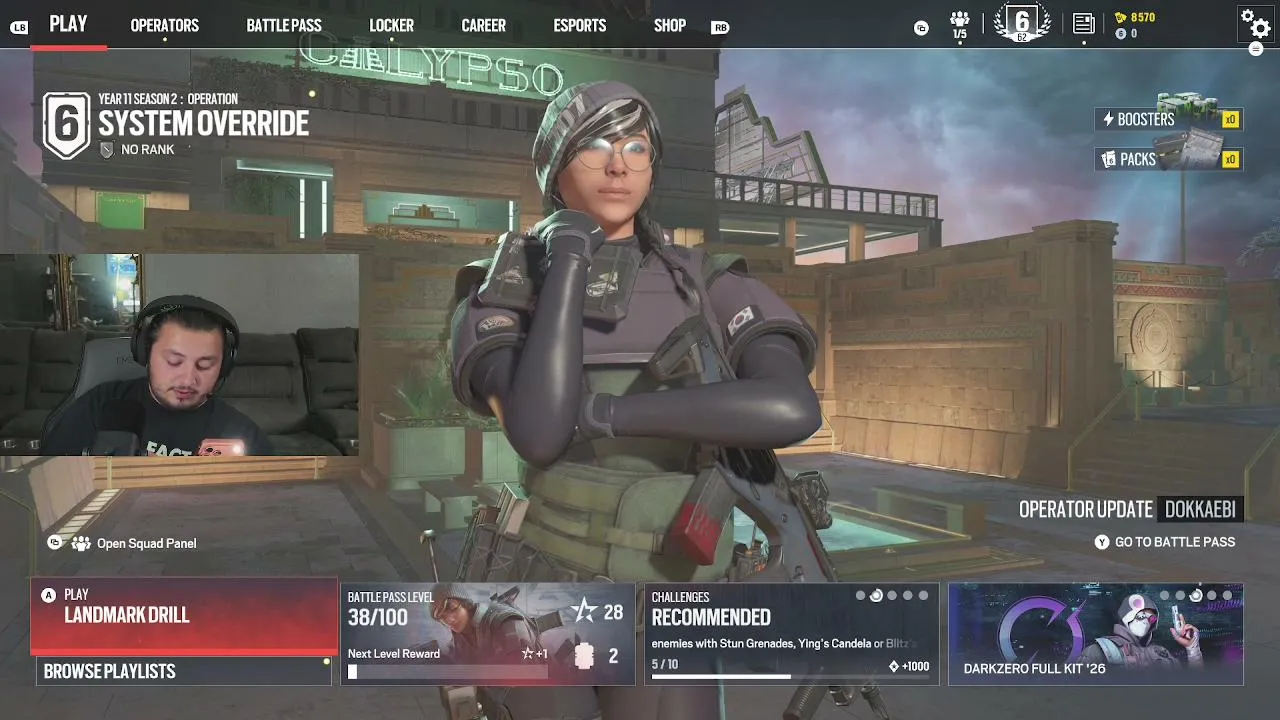Image resolution: width=1280 pixels, height=720 pixels.
Task: Start the Landmark Drill playlist
Action: [x=184, y=615]
